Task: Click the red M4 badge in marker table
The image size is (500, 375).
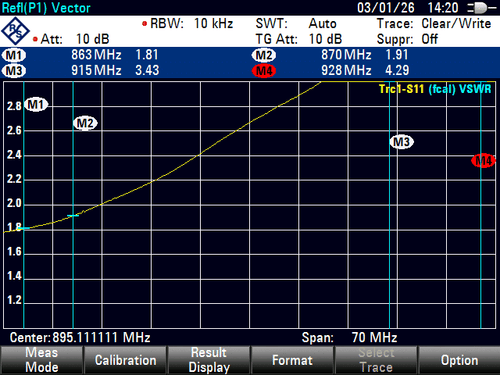Action: [x=264, y=71]
